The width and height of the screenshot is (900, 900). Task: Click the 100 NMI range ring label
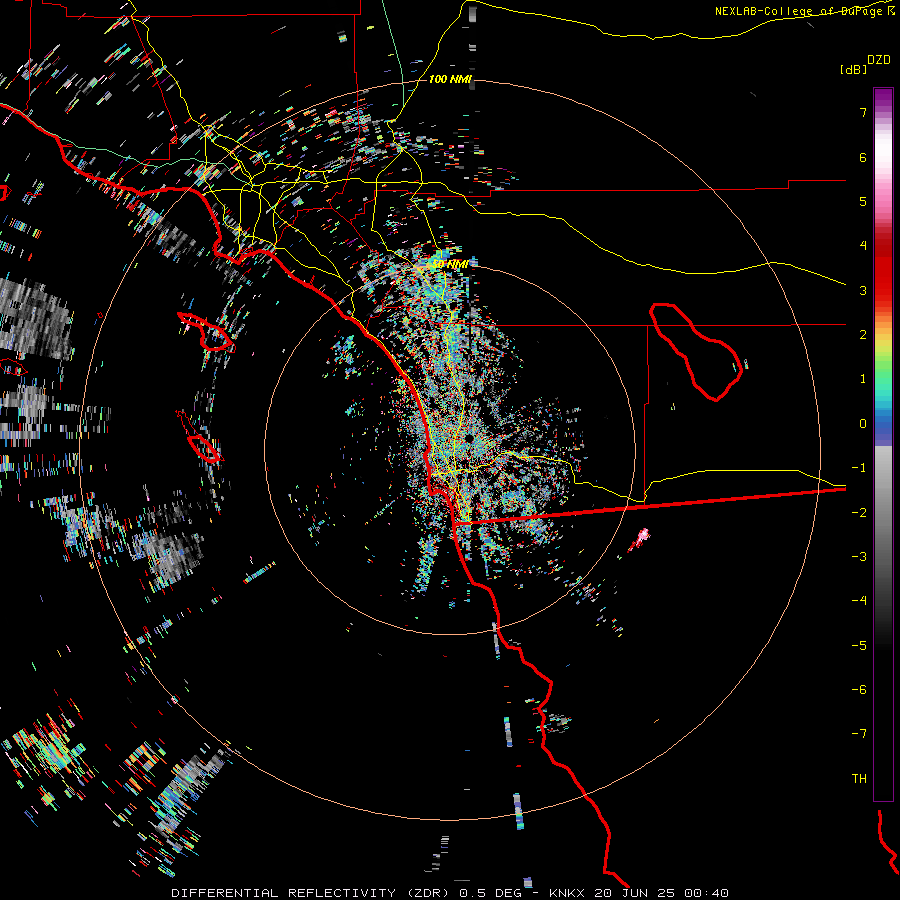click(451, 79)
